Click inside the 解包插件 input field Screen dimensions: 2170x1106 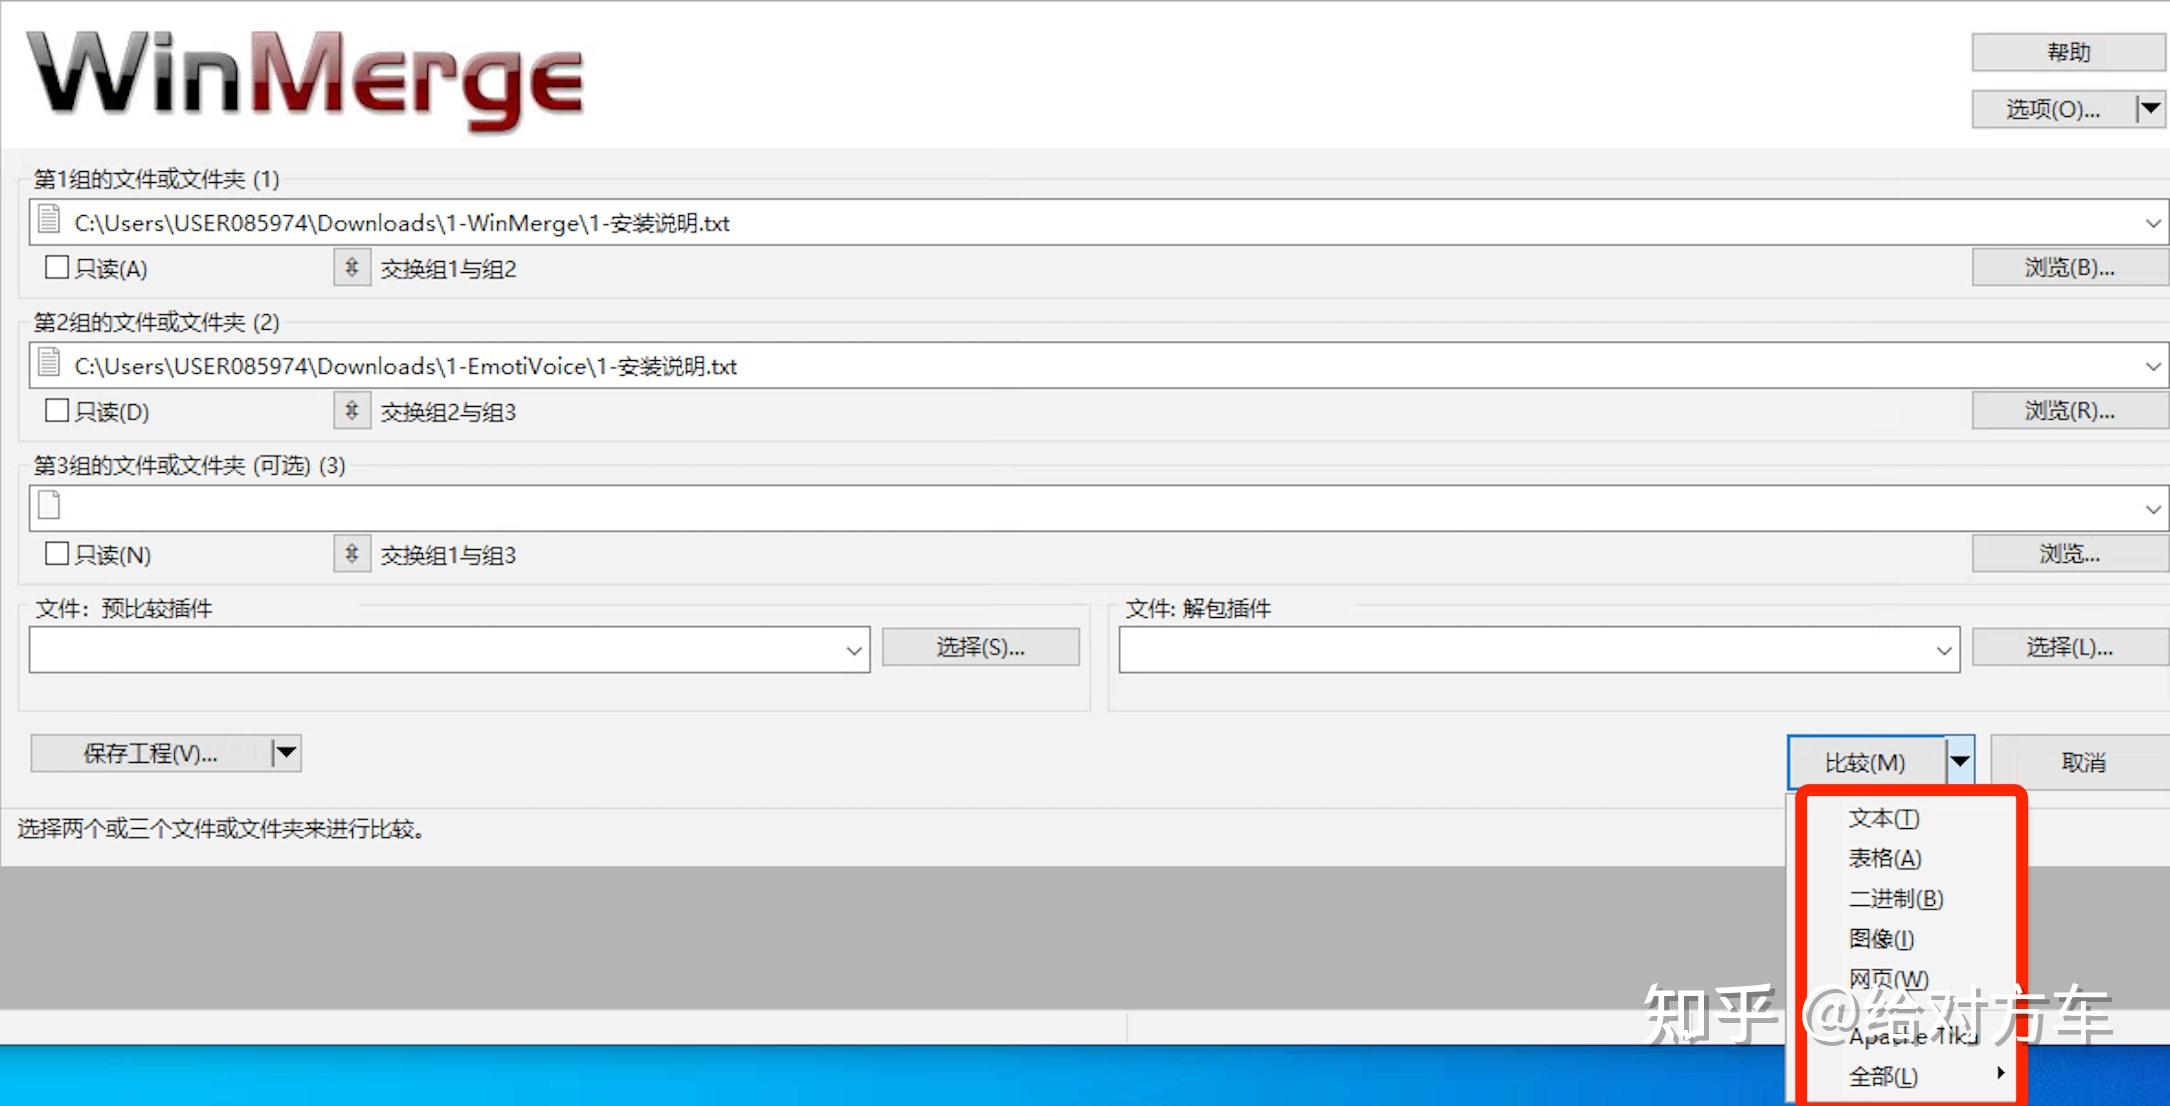coord(1500,649)
